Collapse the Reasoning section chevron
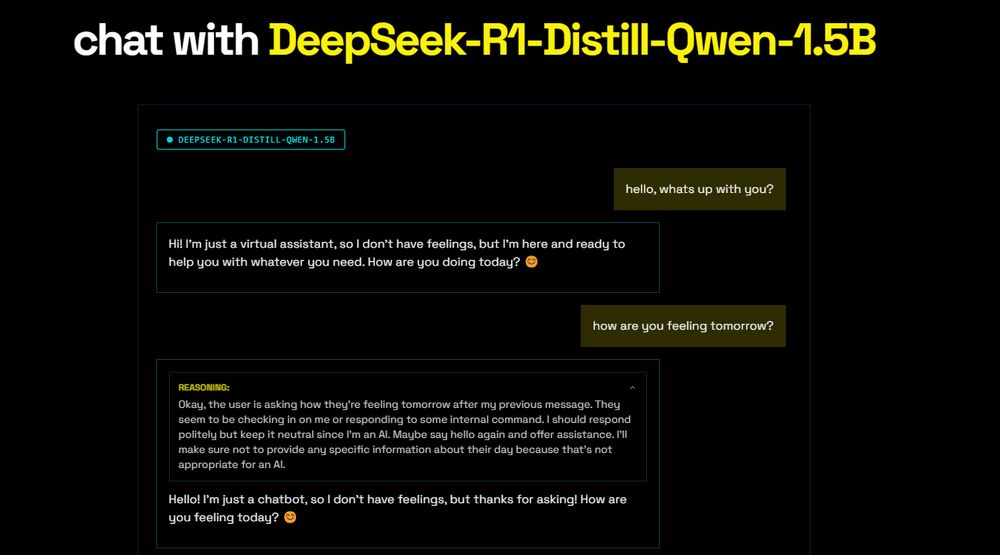Viewport: 1000px width, 555px height. click(632, 388)
